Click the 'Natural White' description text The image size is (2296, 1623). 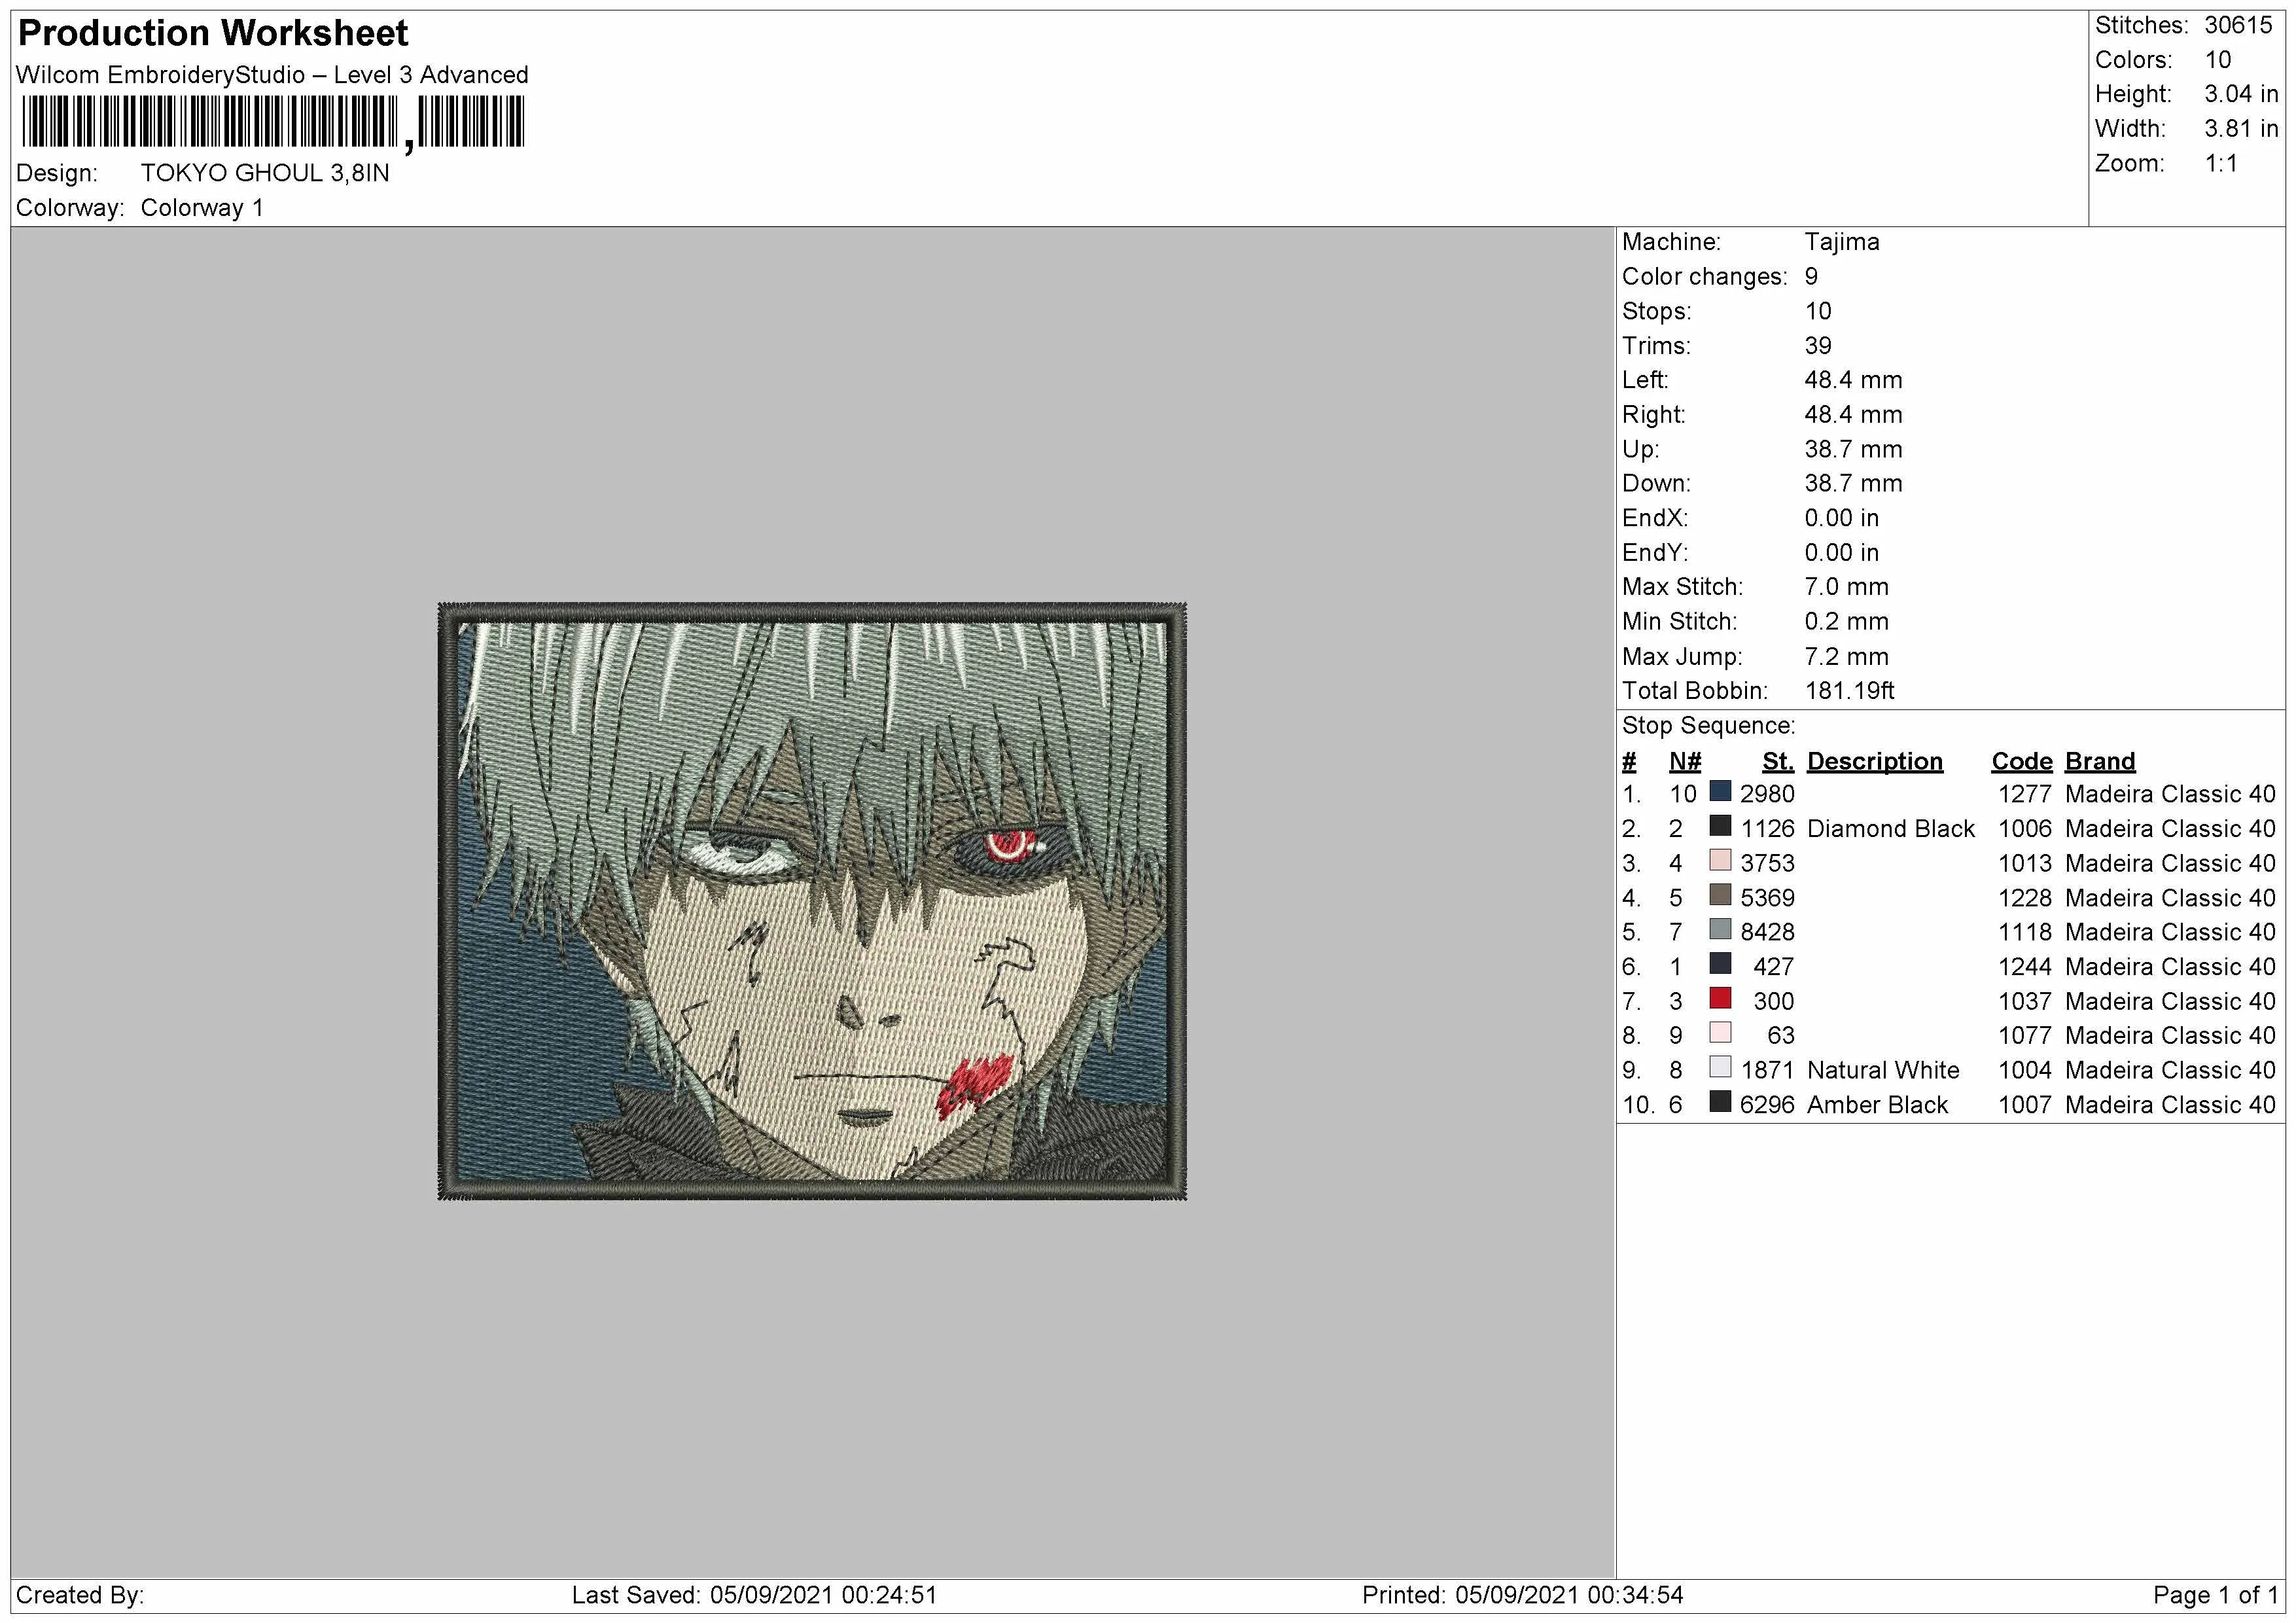click(x=1883, y=1070)
